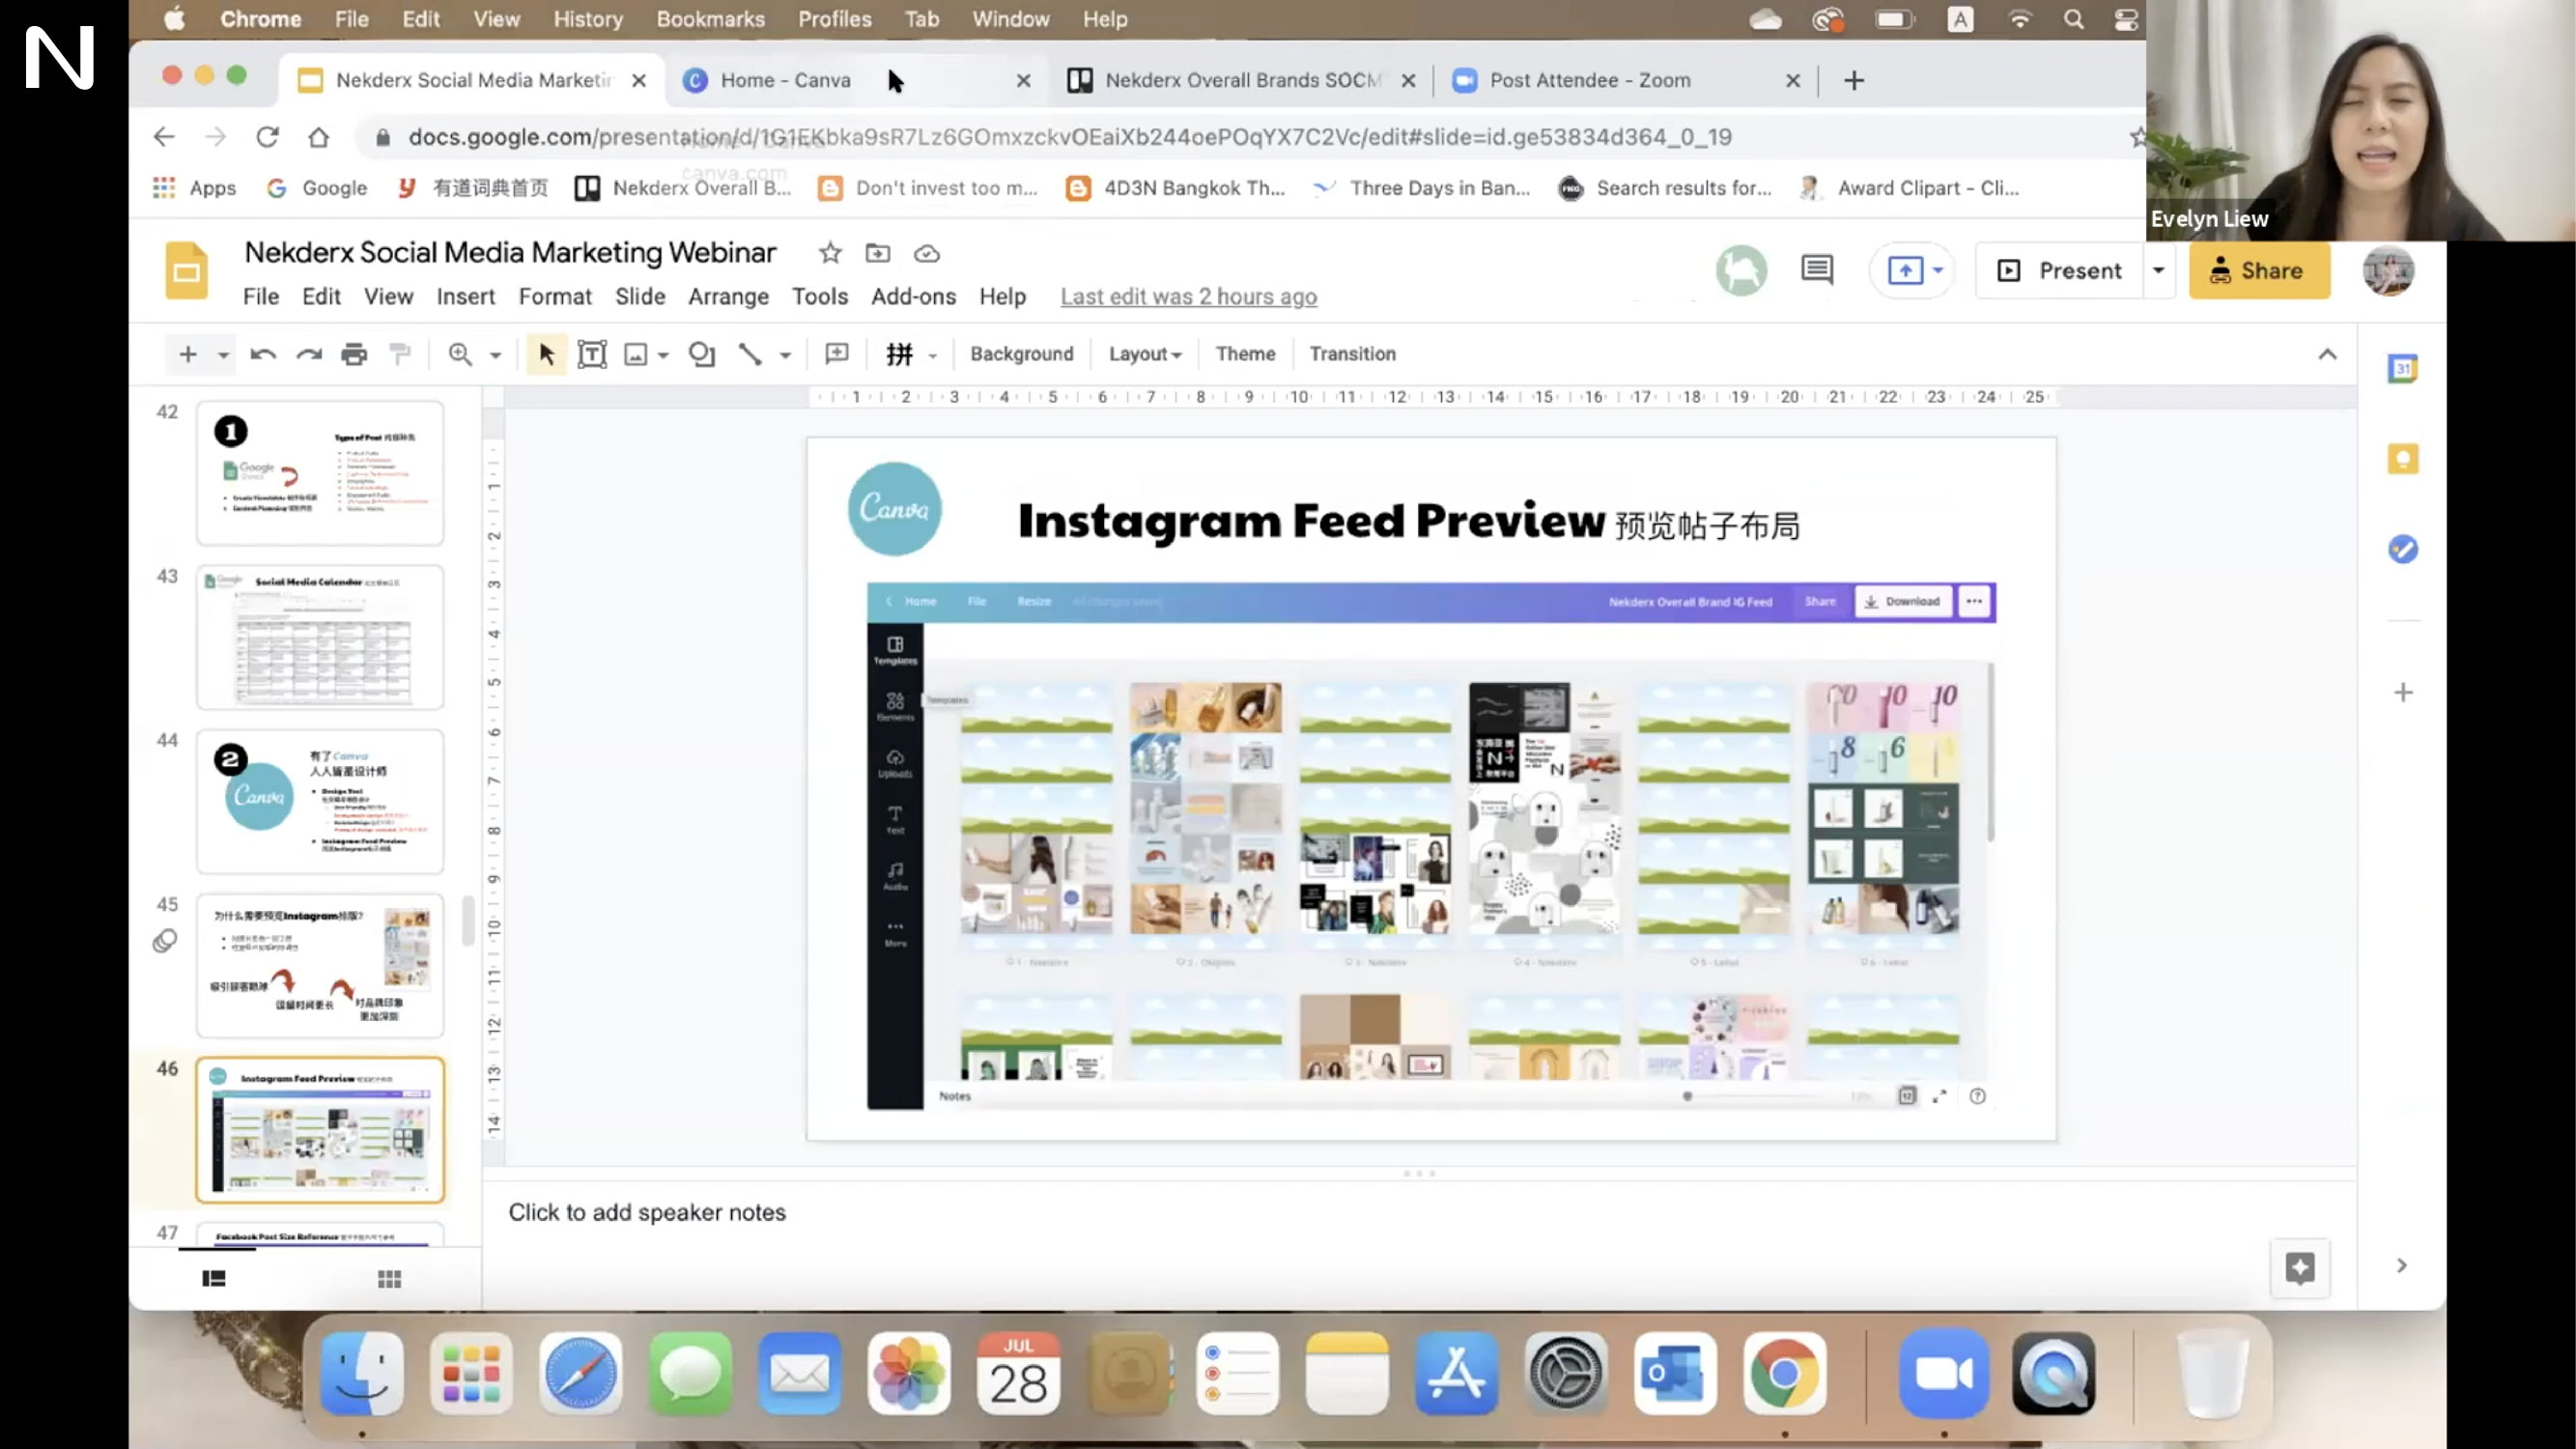Screen dimensions: 2576x1449
Task: Open Google Keep side panel icon
Action: click(x=2403, y=459)
